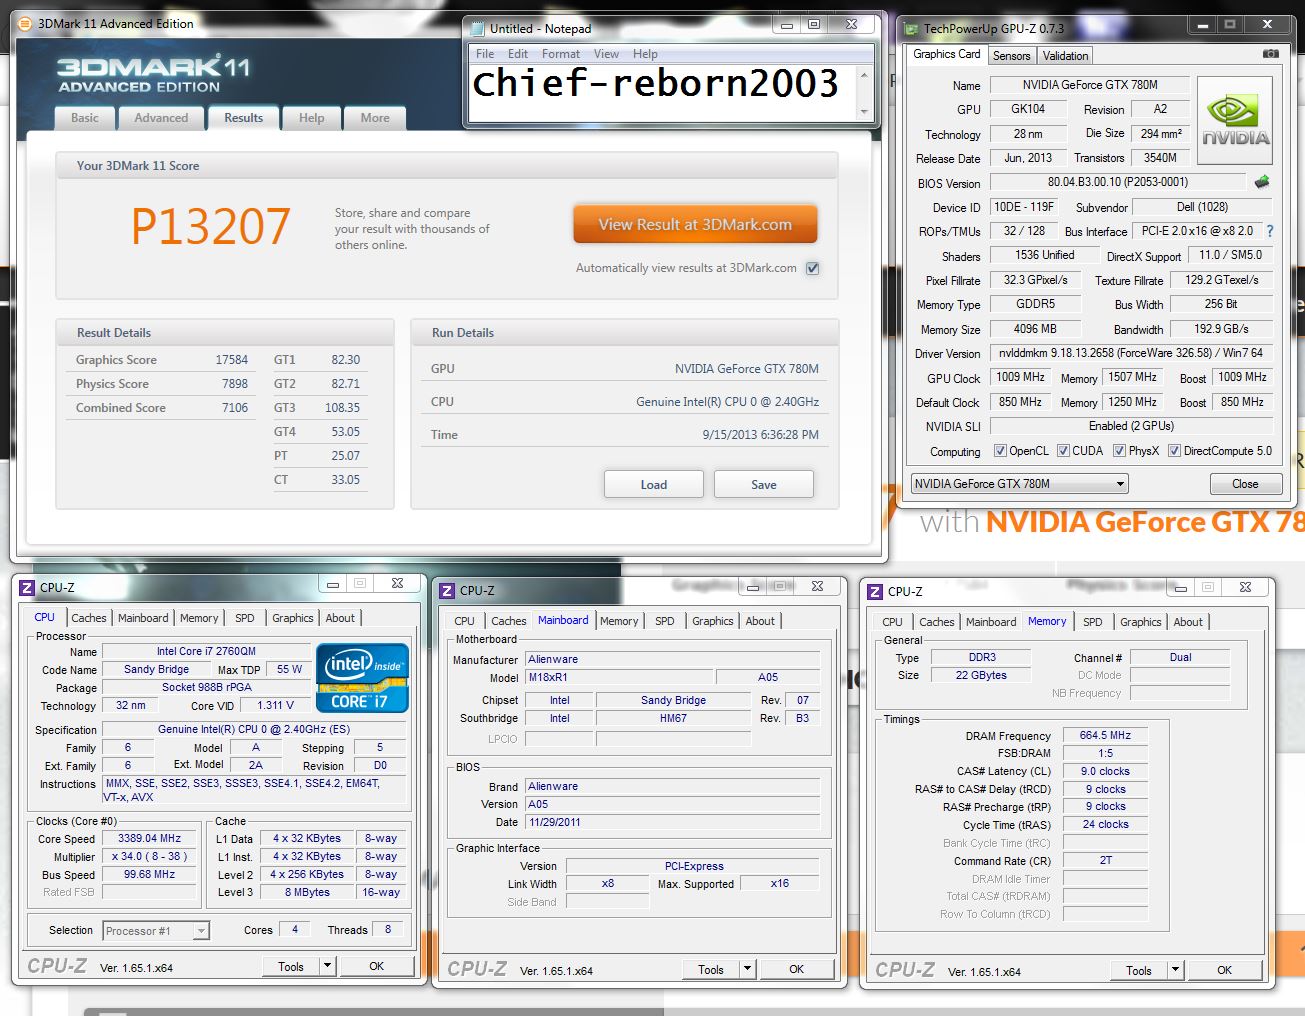Viewport: 1305px width, 1016px height.
Task: Switch to the Advanced tab in 3DMark
Action: (161, 118)
